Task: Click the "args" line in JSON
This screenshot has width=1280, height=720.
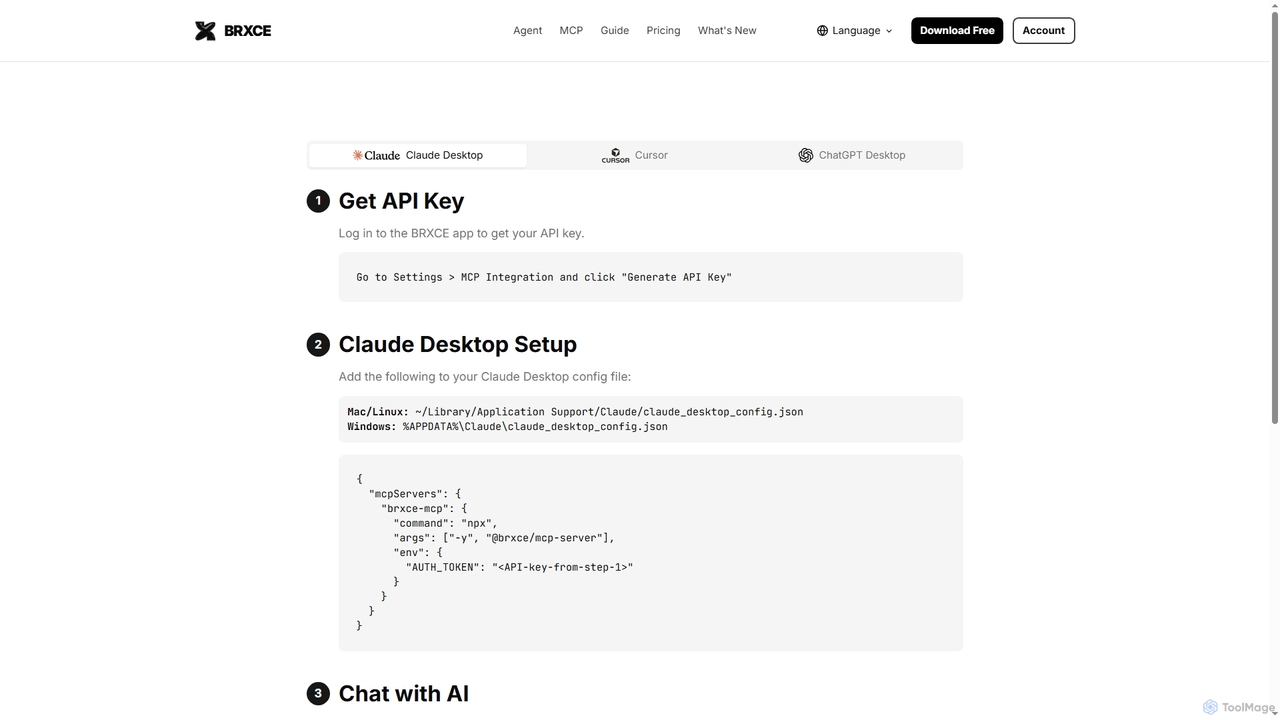Action: [x=504, y=538]
